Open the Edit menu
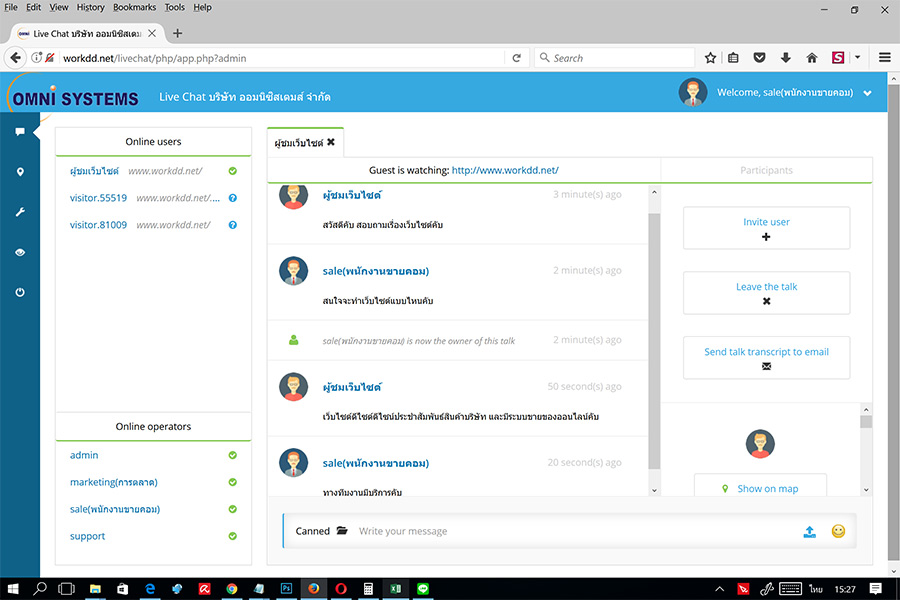 pyautogui.click(x=33, y=7)
